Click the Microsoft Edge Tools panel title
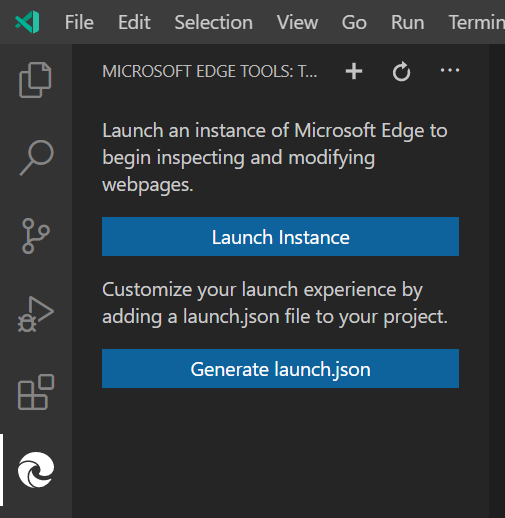505x518 pixels. pyautogui.click(x=210, y=71)
